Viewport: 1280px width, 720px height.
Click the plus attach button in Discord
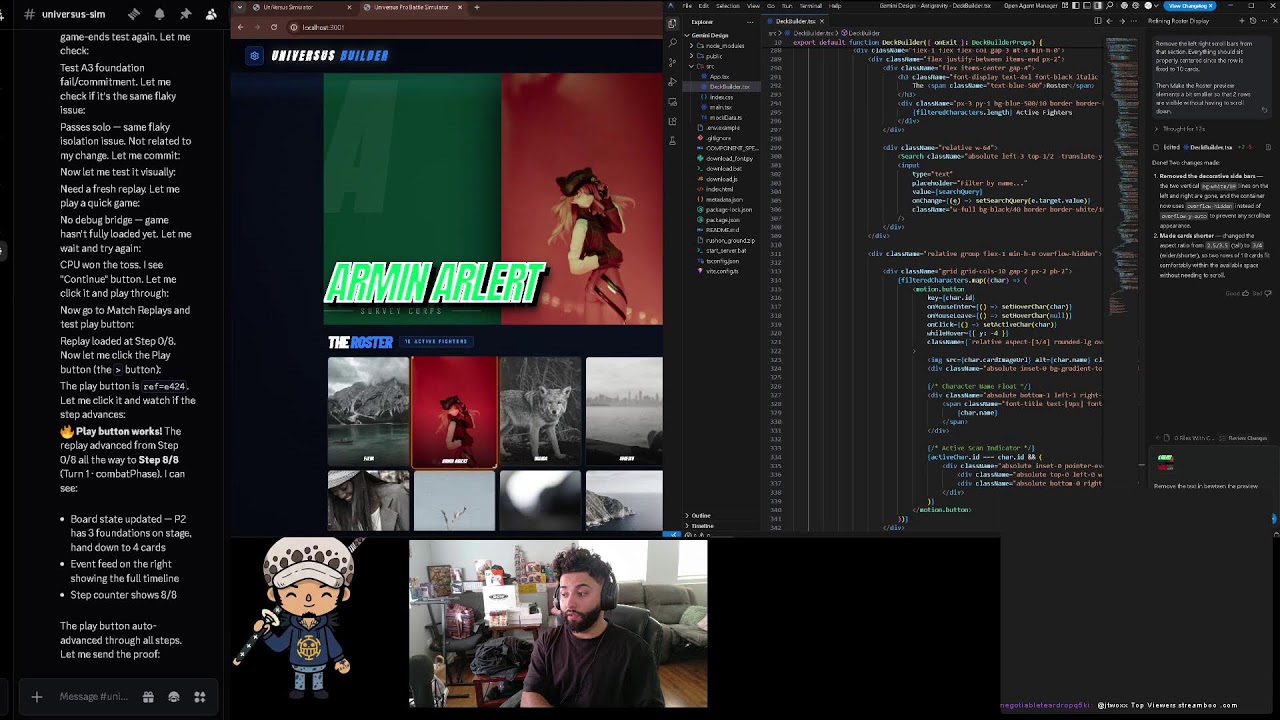tap(37, 697)
